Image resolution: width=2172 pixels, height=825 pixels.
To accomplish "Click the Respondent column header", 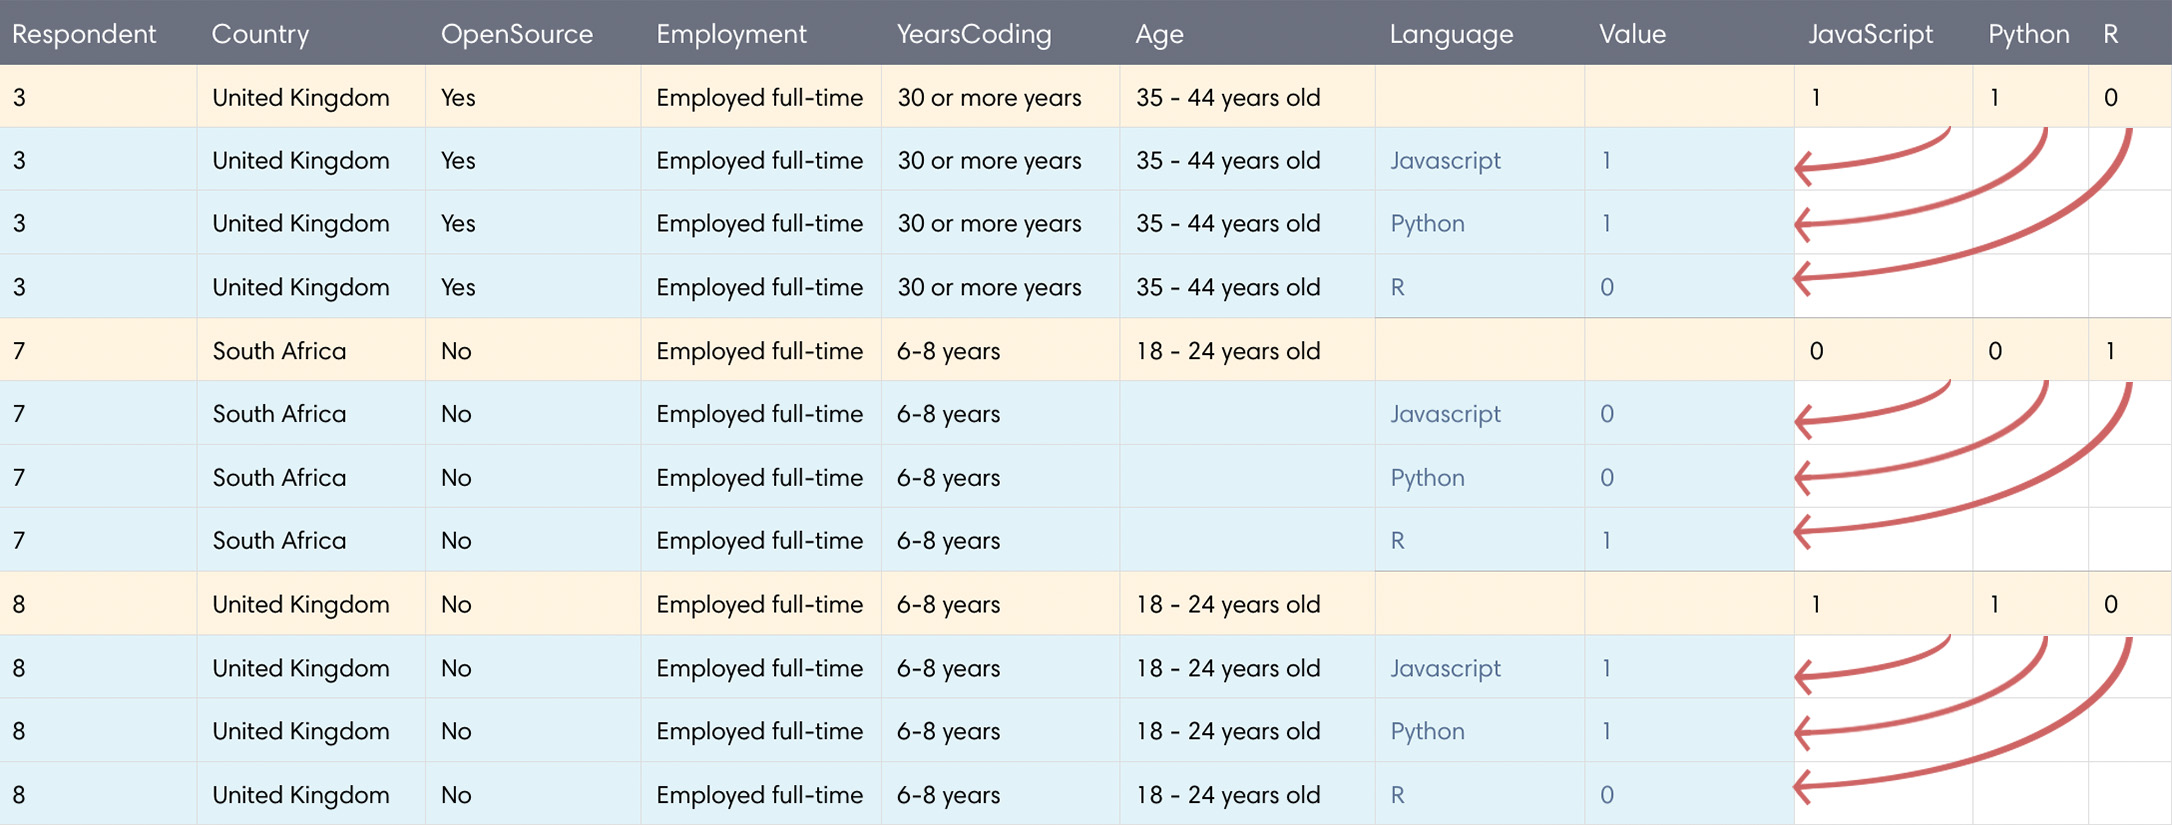I will [x=84, y=34].
